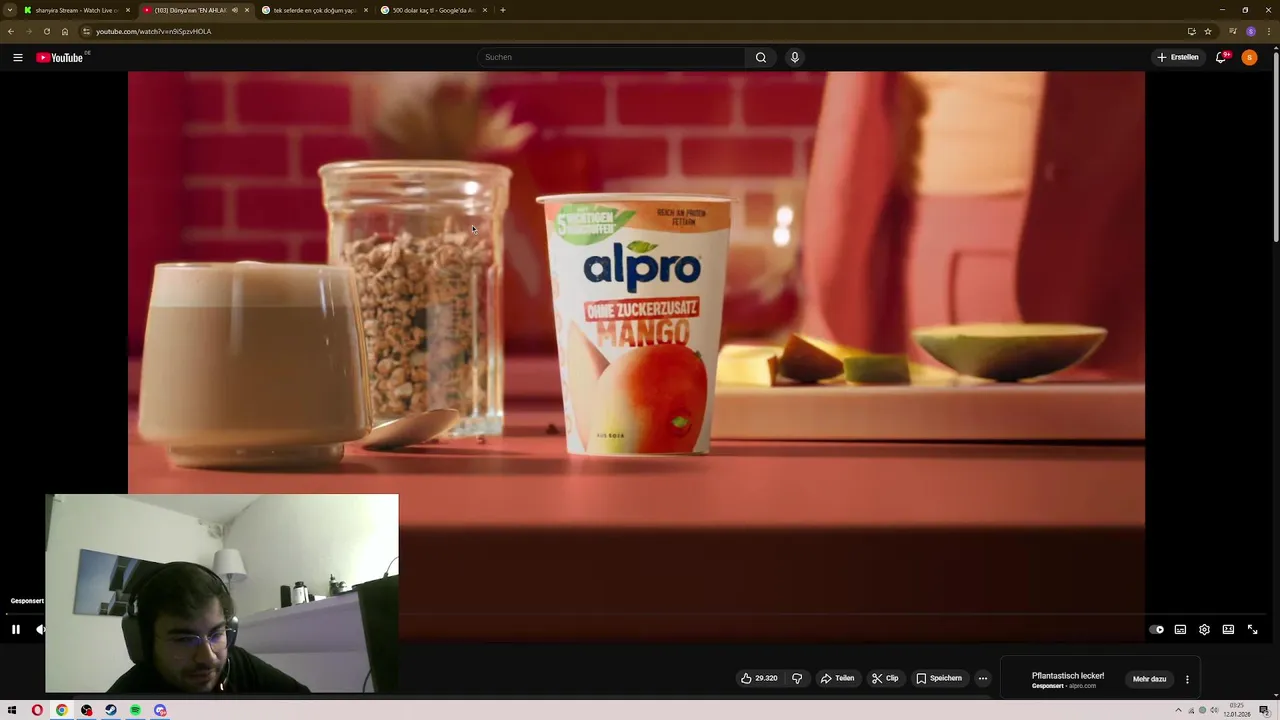Toggle subtitles with the captions icon
The image size is (1280, 720).
1180,629
